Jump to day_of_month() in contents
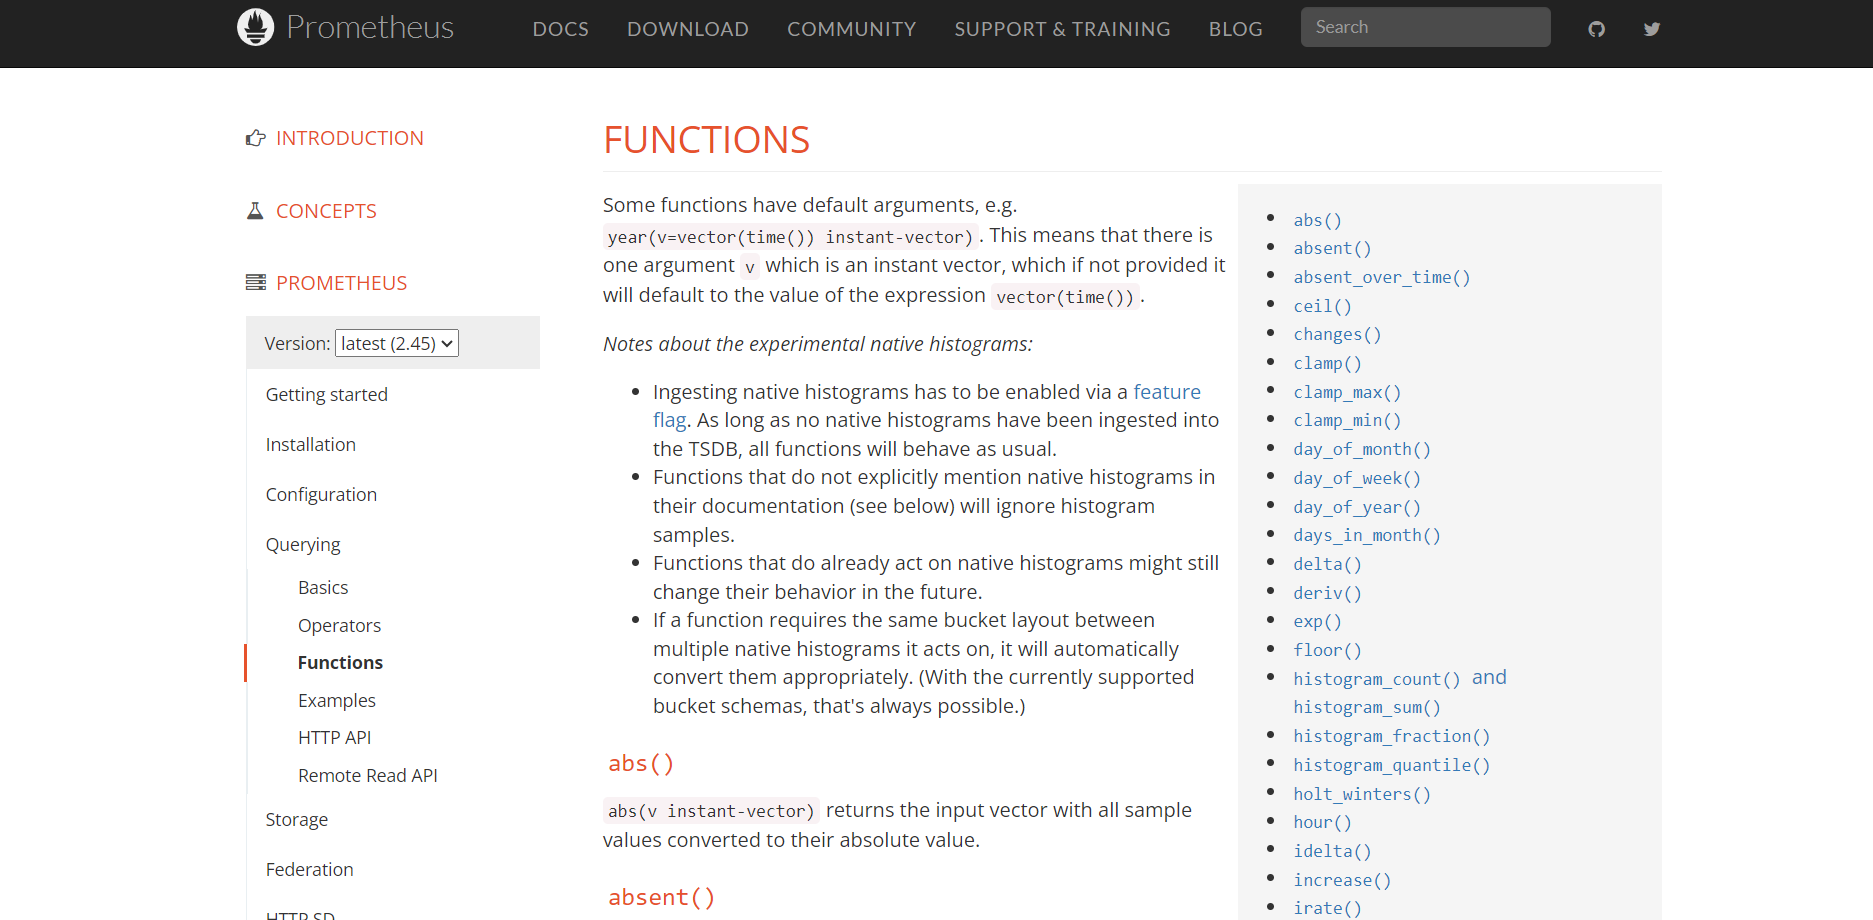1873x920 pixels. coord(1362,449)
